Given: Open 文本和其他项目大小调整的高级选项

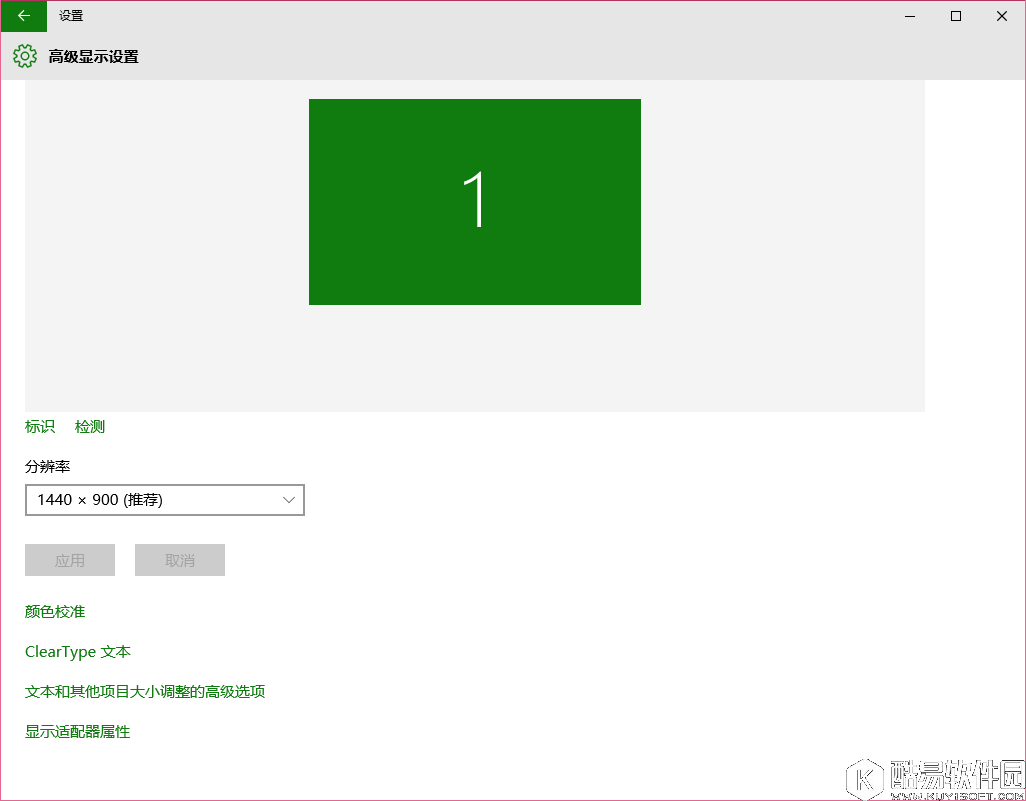Looking at the screenshot, I should click(145, 691).
